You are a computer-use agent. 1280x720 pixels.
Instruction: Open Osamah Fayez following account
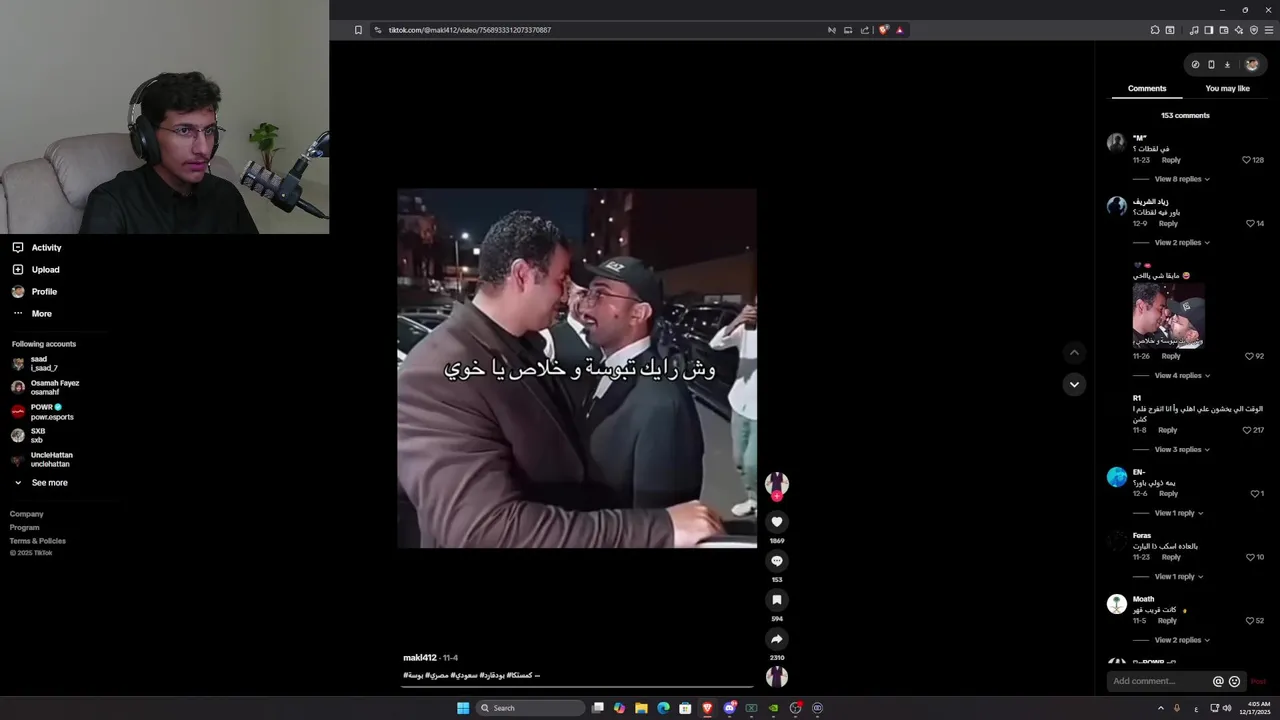[45, 387]
